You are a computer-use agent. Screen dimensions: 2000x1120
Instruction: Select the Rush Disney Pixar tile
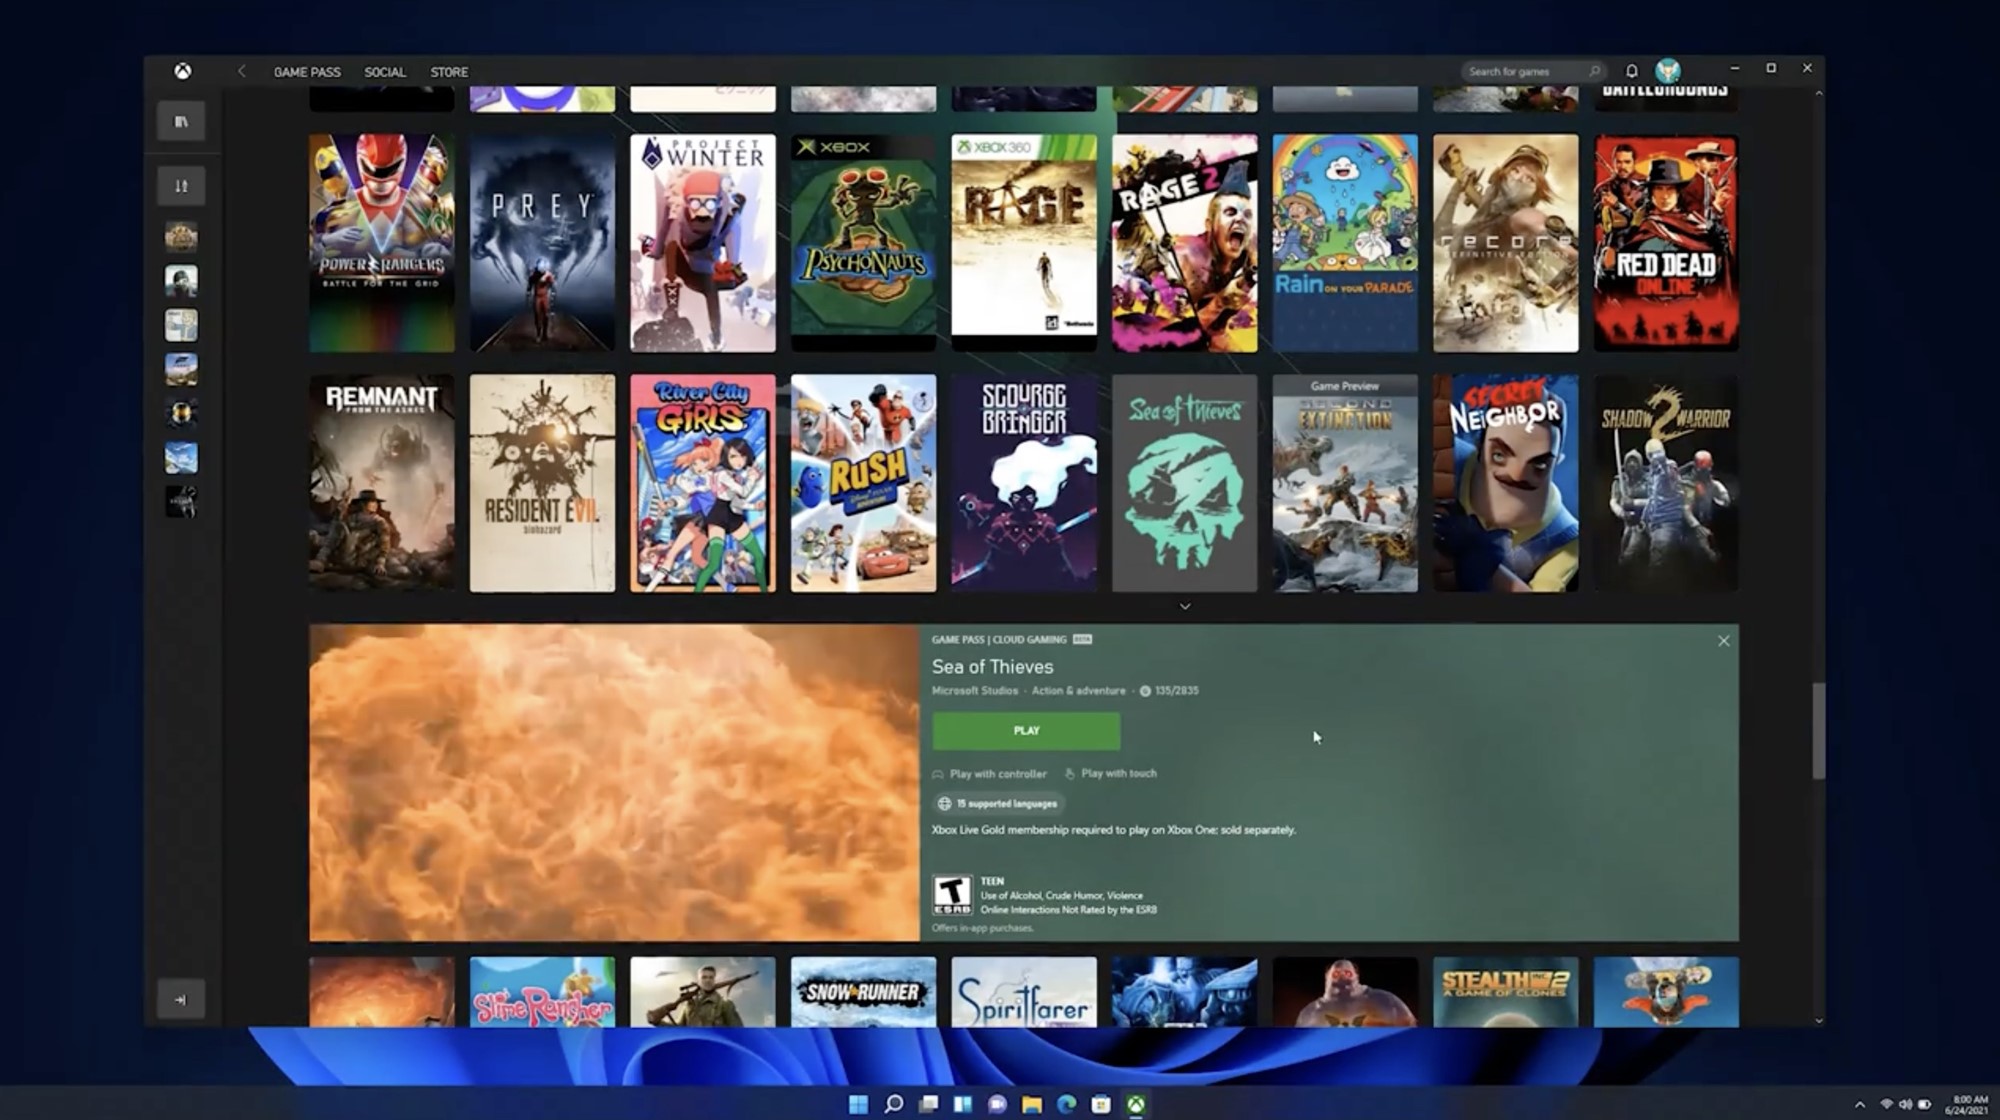pyautogui.click(x=864, y=483)
